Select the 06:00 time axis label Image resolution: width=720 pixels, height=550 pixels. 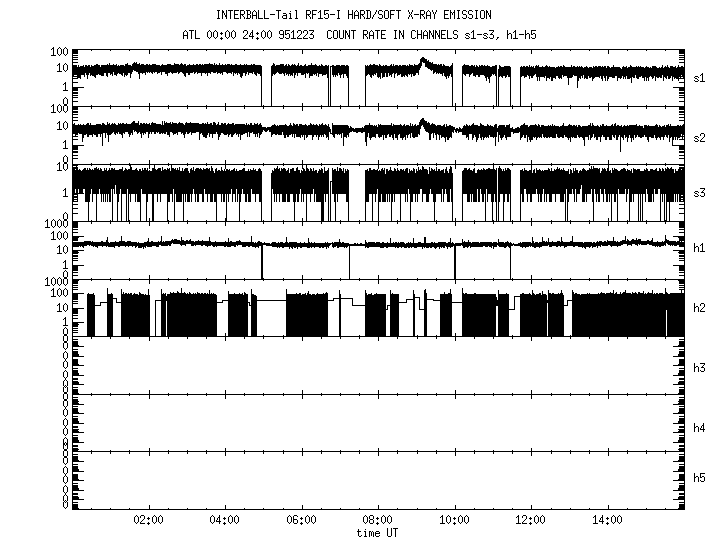[x=301, y=521]
